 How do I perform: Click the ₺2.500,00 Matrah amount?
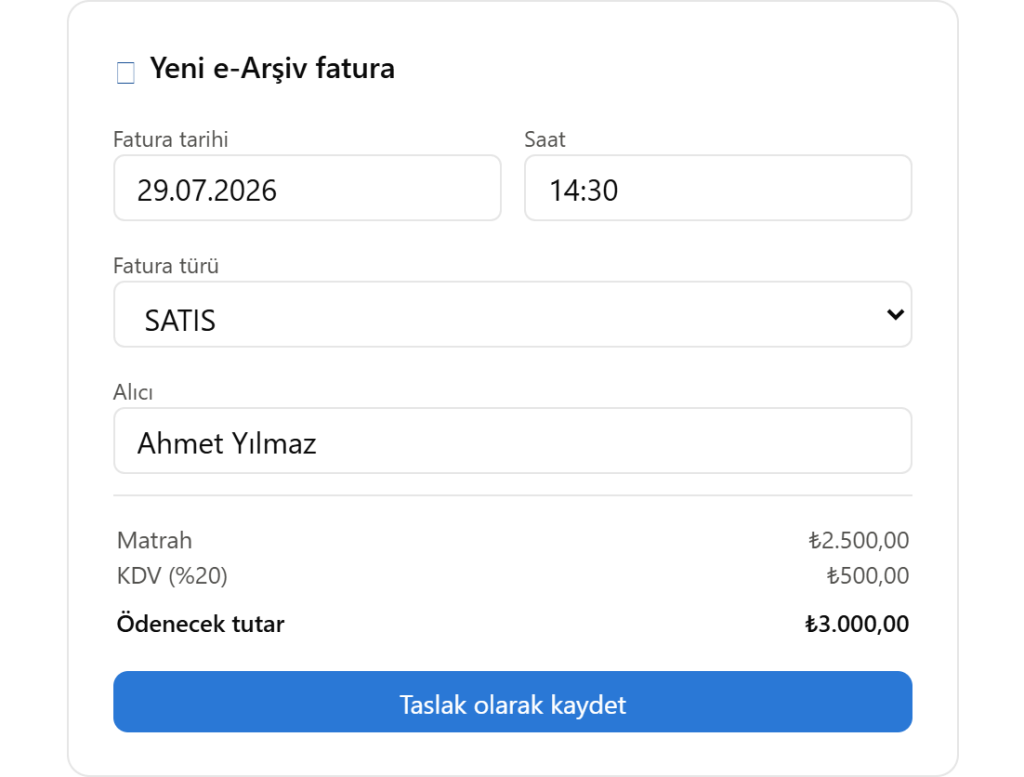click(x=858, y=541)
